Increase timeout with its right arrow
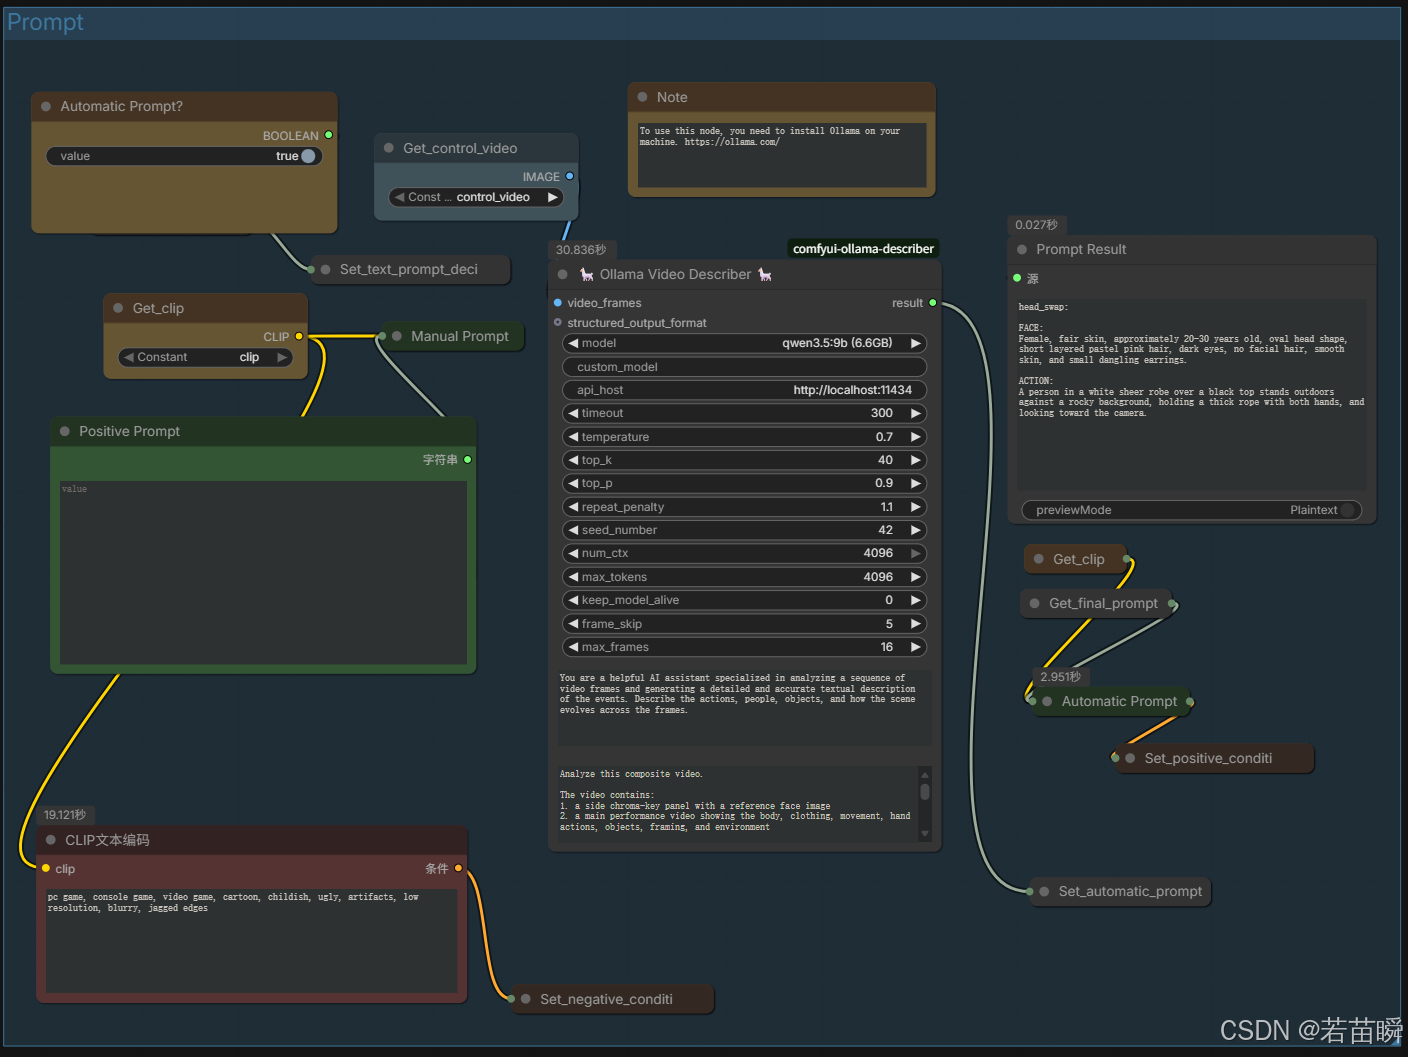This screenshot has height=1057, width=1408. click(x=915, y=413)
